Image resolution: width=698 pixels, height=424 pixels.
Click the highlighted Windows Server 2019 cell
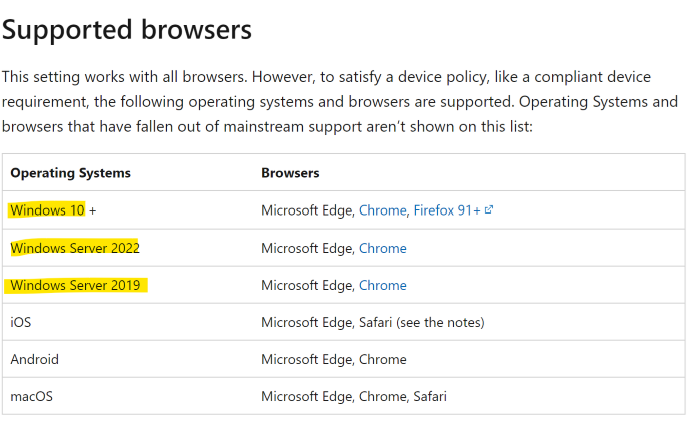coord(75,285)
